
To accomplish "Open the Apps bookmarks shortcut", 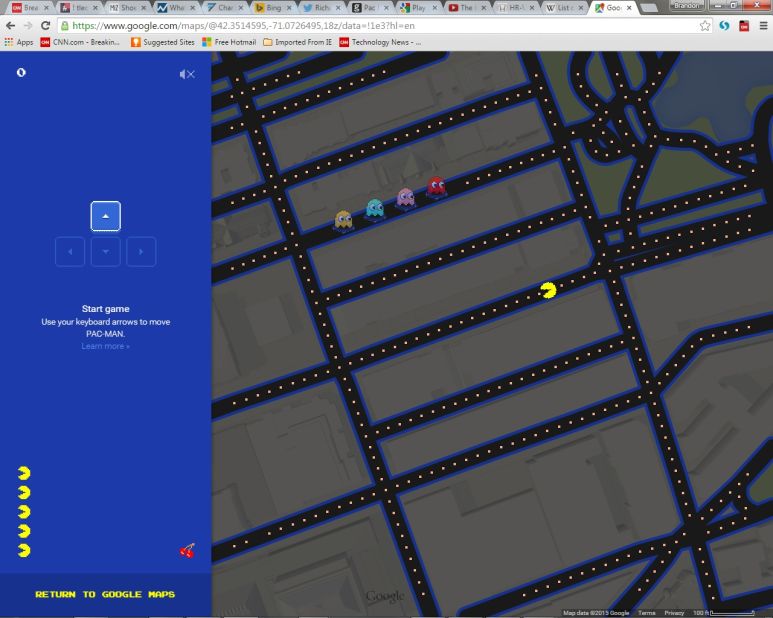I will [19, 42].
